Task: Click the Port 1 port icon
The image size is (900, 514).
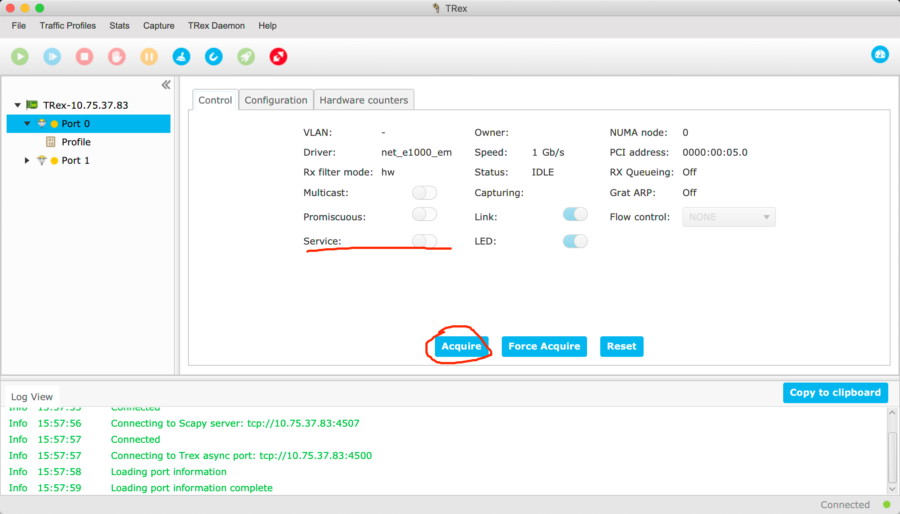Action: 42,160
